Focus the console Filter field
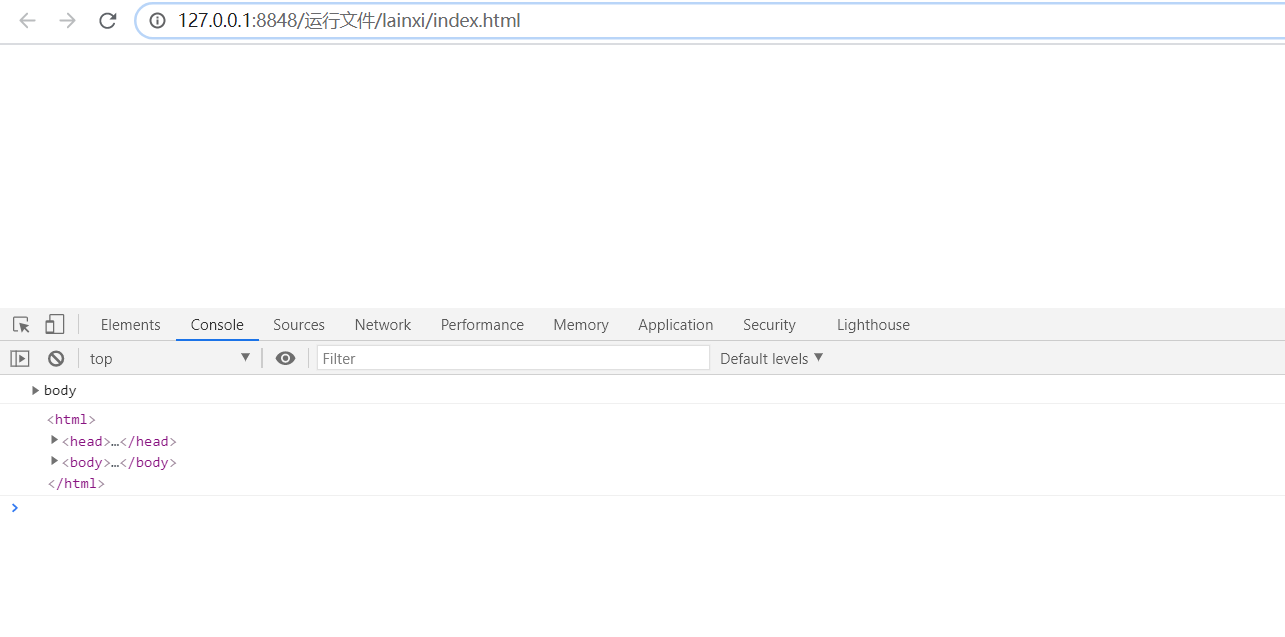 click(513, 358)
